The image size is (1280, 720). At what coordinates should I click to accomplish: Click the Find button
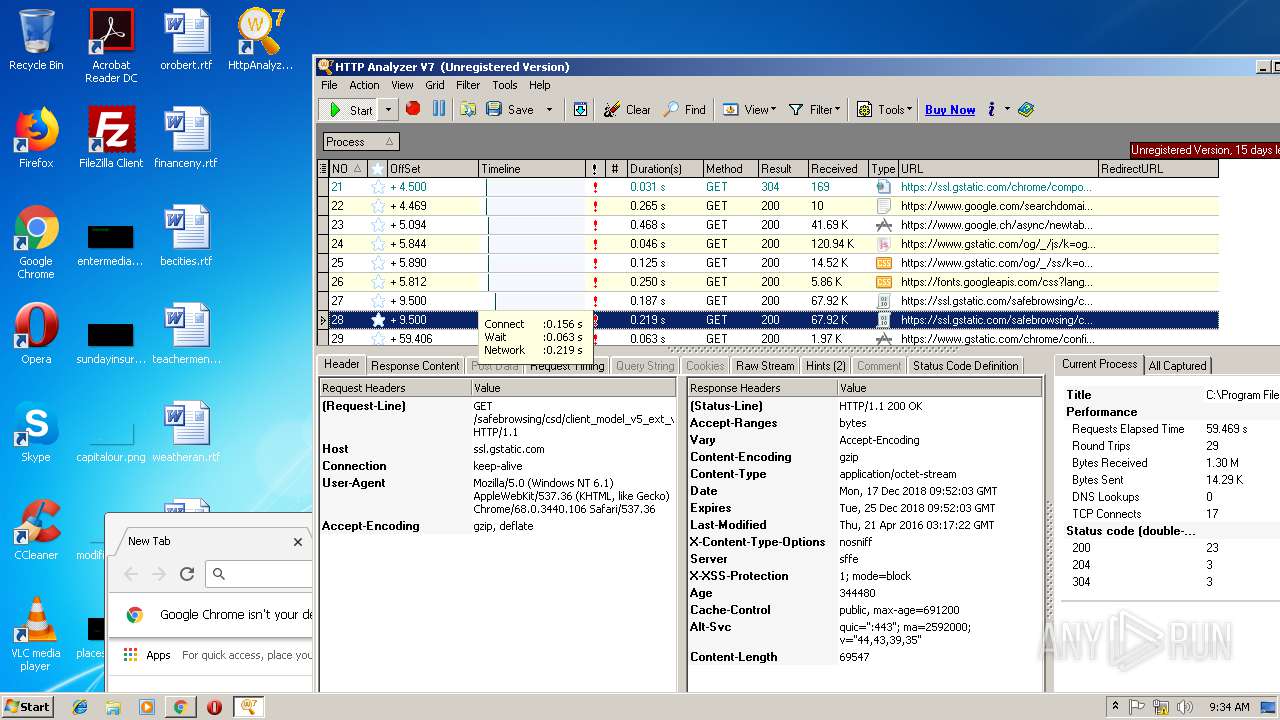click(x=685, y=109)
